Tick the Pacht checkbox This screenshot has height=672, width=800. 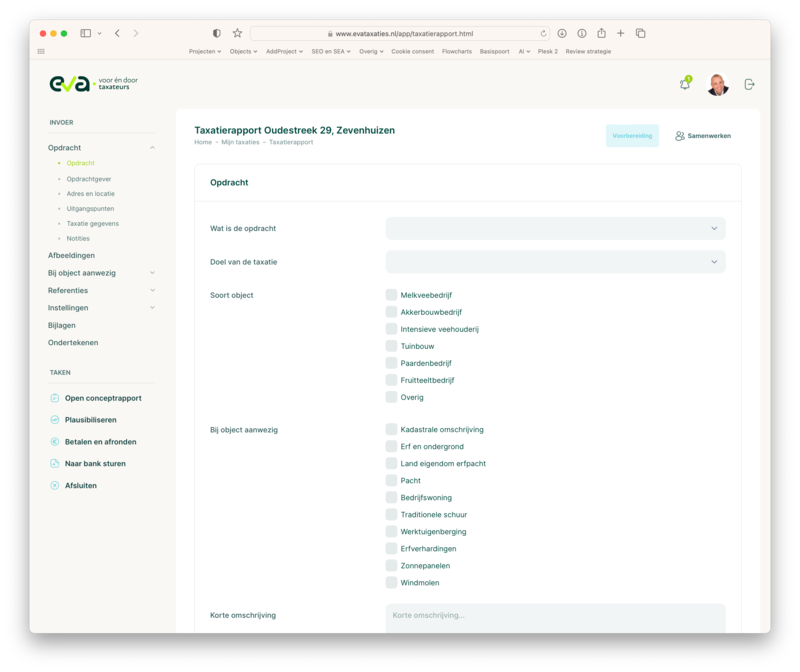click(391, 480)
